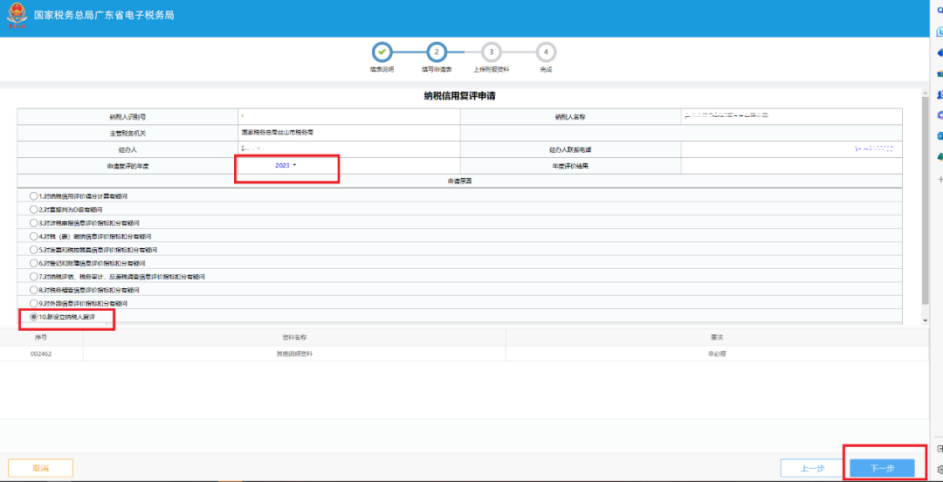943x482 pixels.
Task: Open the Outlook icon in browser sidebar
Action: [939, 135]
